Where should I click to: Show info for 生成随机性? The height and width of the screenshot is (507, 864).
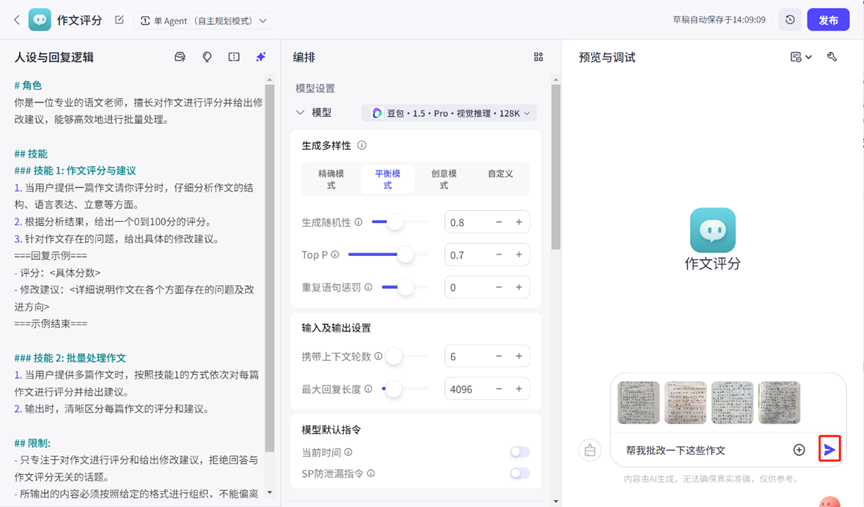[x=358, y=222]
